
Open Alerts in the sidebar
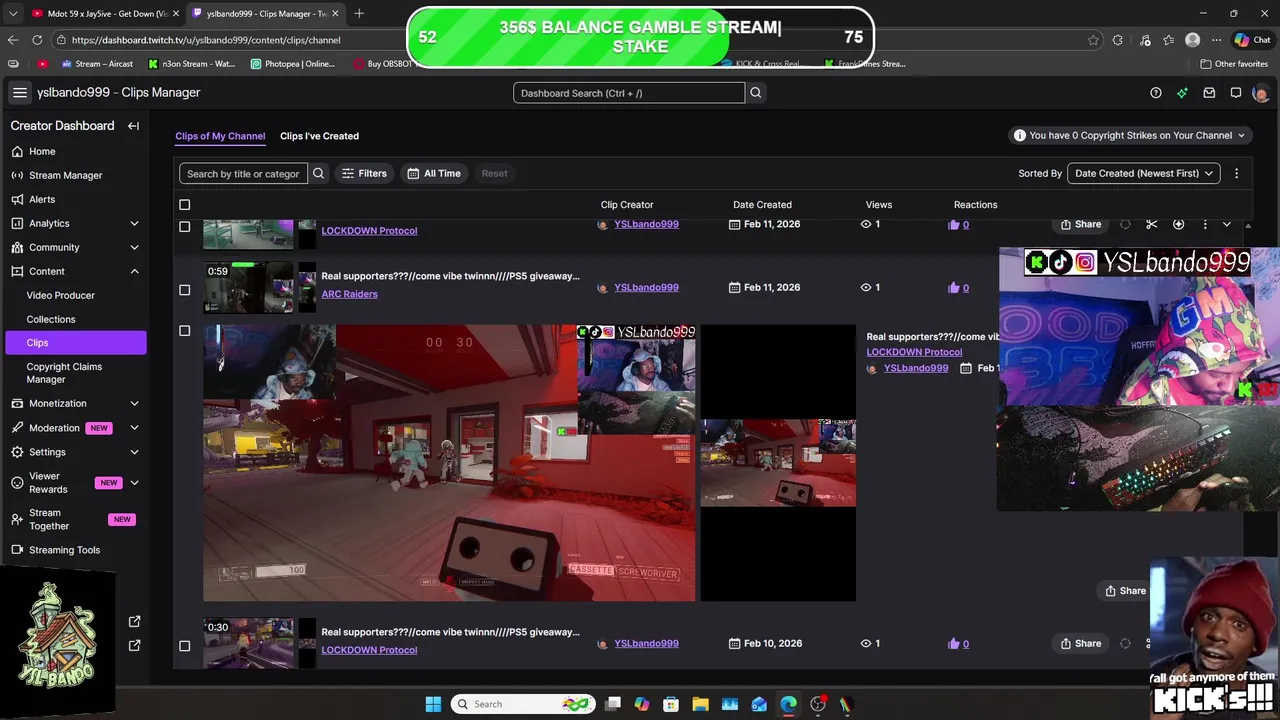tap(42, 199)
